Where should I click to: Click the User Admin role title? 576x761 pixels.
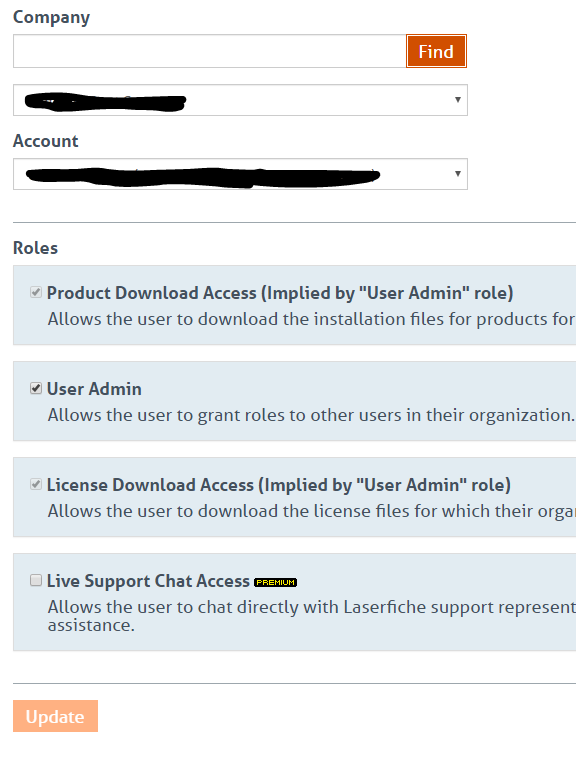tap(94, 389)
